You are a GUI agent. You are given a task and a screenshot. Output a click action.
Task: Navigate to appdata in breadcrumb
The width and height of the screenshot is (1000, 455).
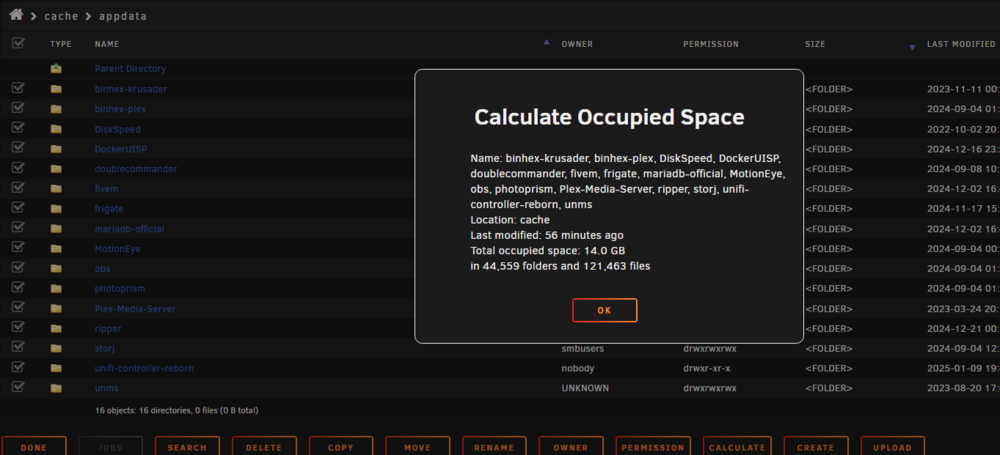tap(123, 16)
